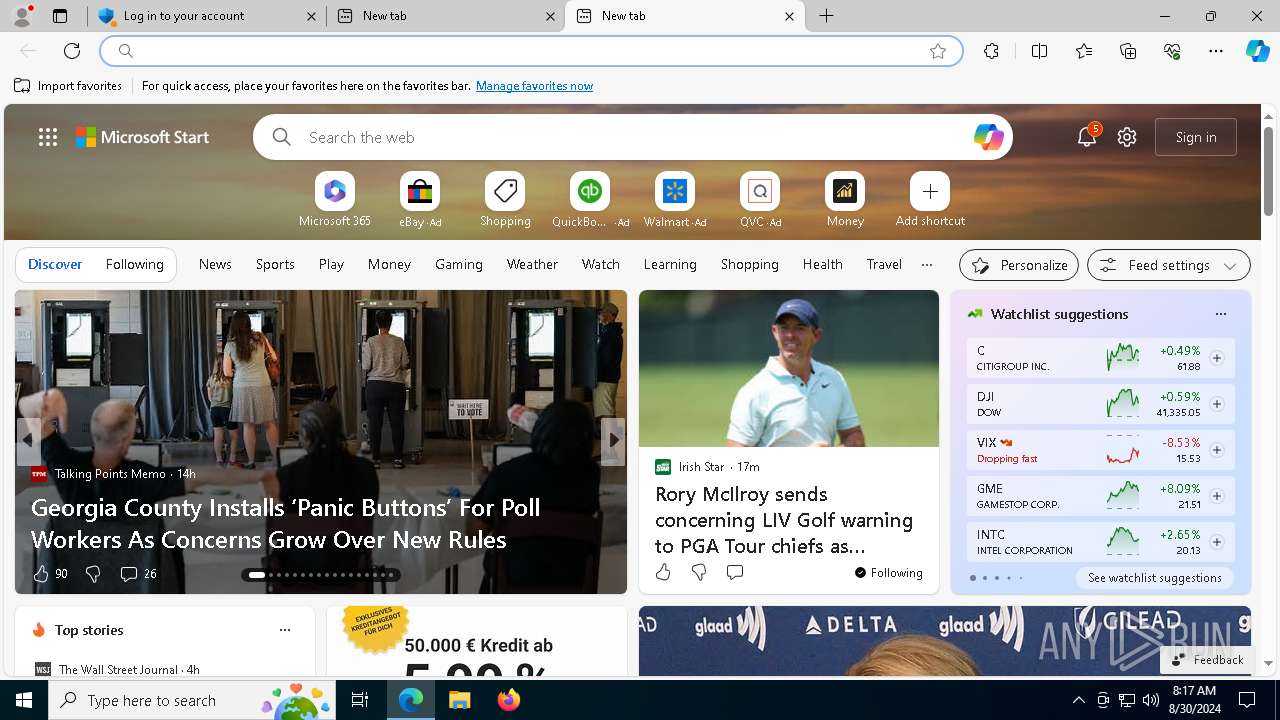Dislike the Georgia County story
This screenshot has width=1280, height=720.
[93, 574]
